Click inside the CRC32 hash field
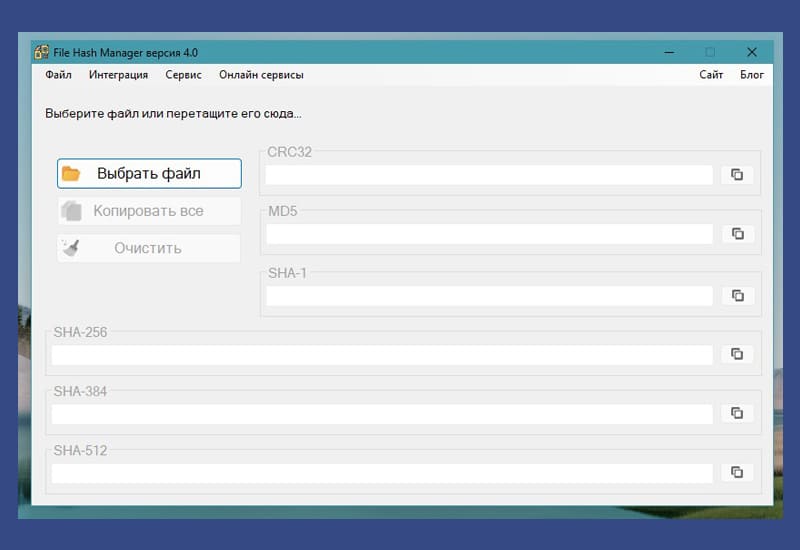Screen dimensions: 800x550 coord(489,174)
